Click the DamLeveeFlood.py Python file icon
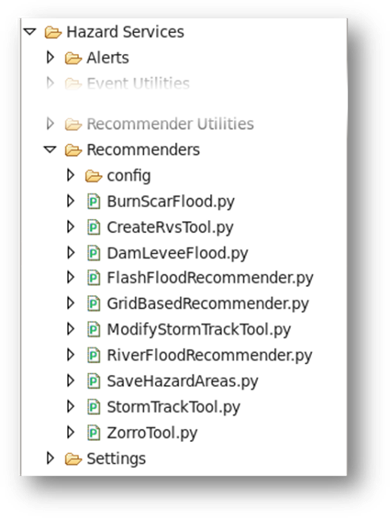The image size is (390, 518). pos(94,253)
